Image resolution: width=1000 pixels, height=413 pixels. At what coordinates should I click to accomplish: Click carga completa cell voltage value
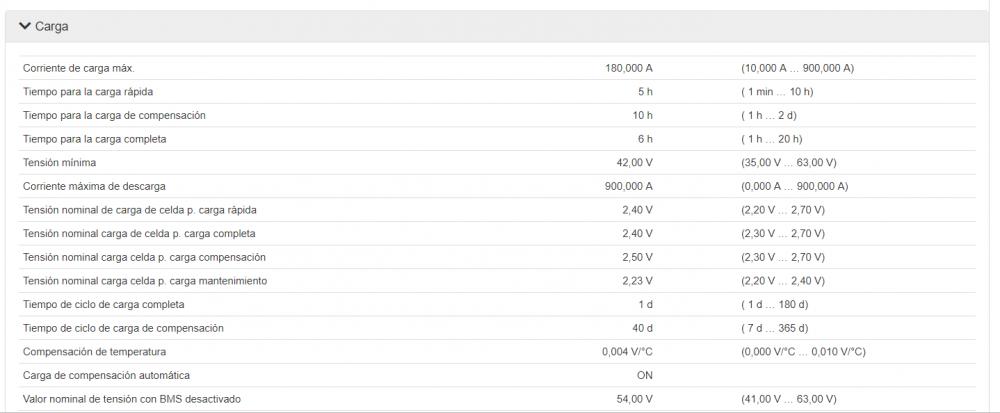point(638,233)
